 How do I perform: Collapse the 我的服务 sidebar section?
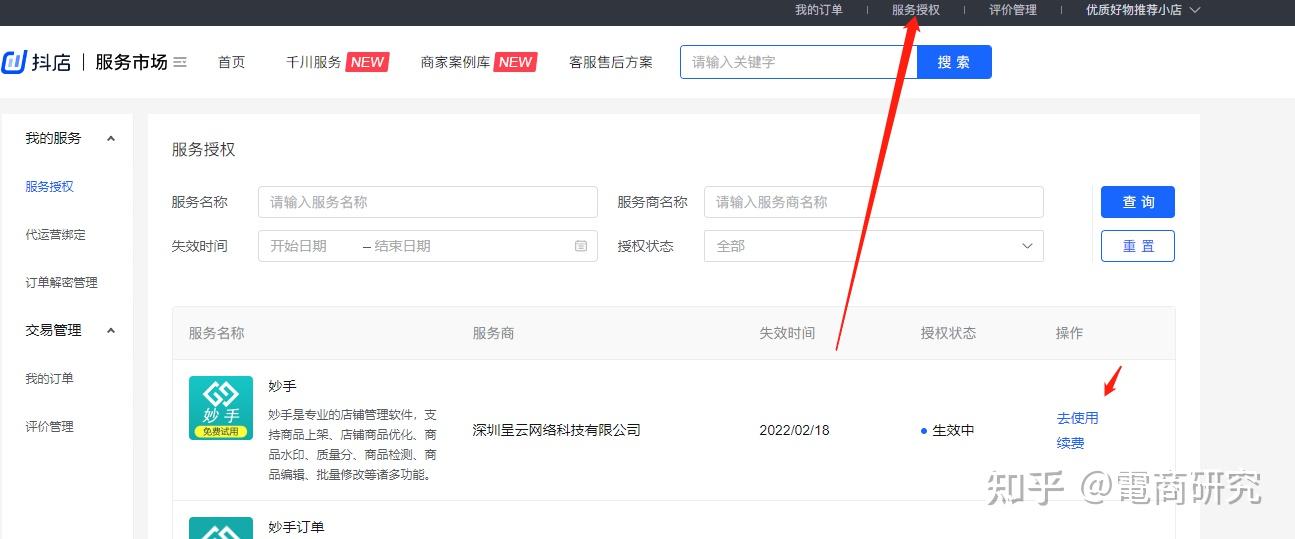[x=111, y=139]
